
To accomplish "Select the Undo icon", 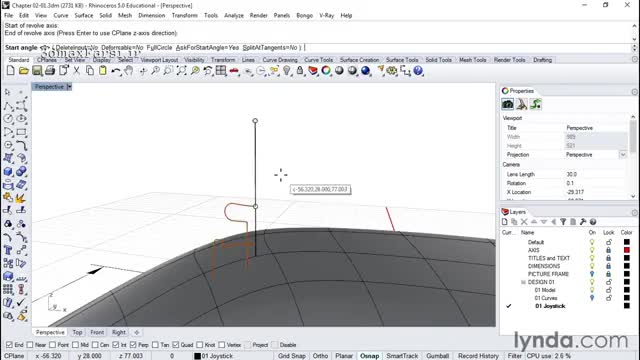I will 116,71.
